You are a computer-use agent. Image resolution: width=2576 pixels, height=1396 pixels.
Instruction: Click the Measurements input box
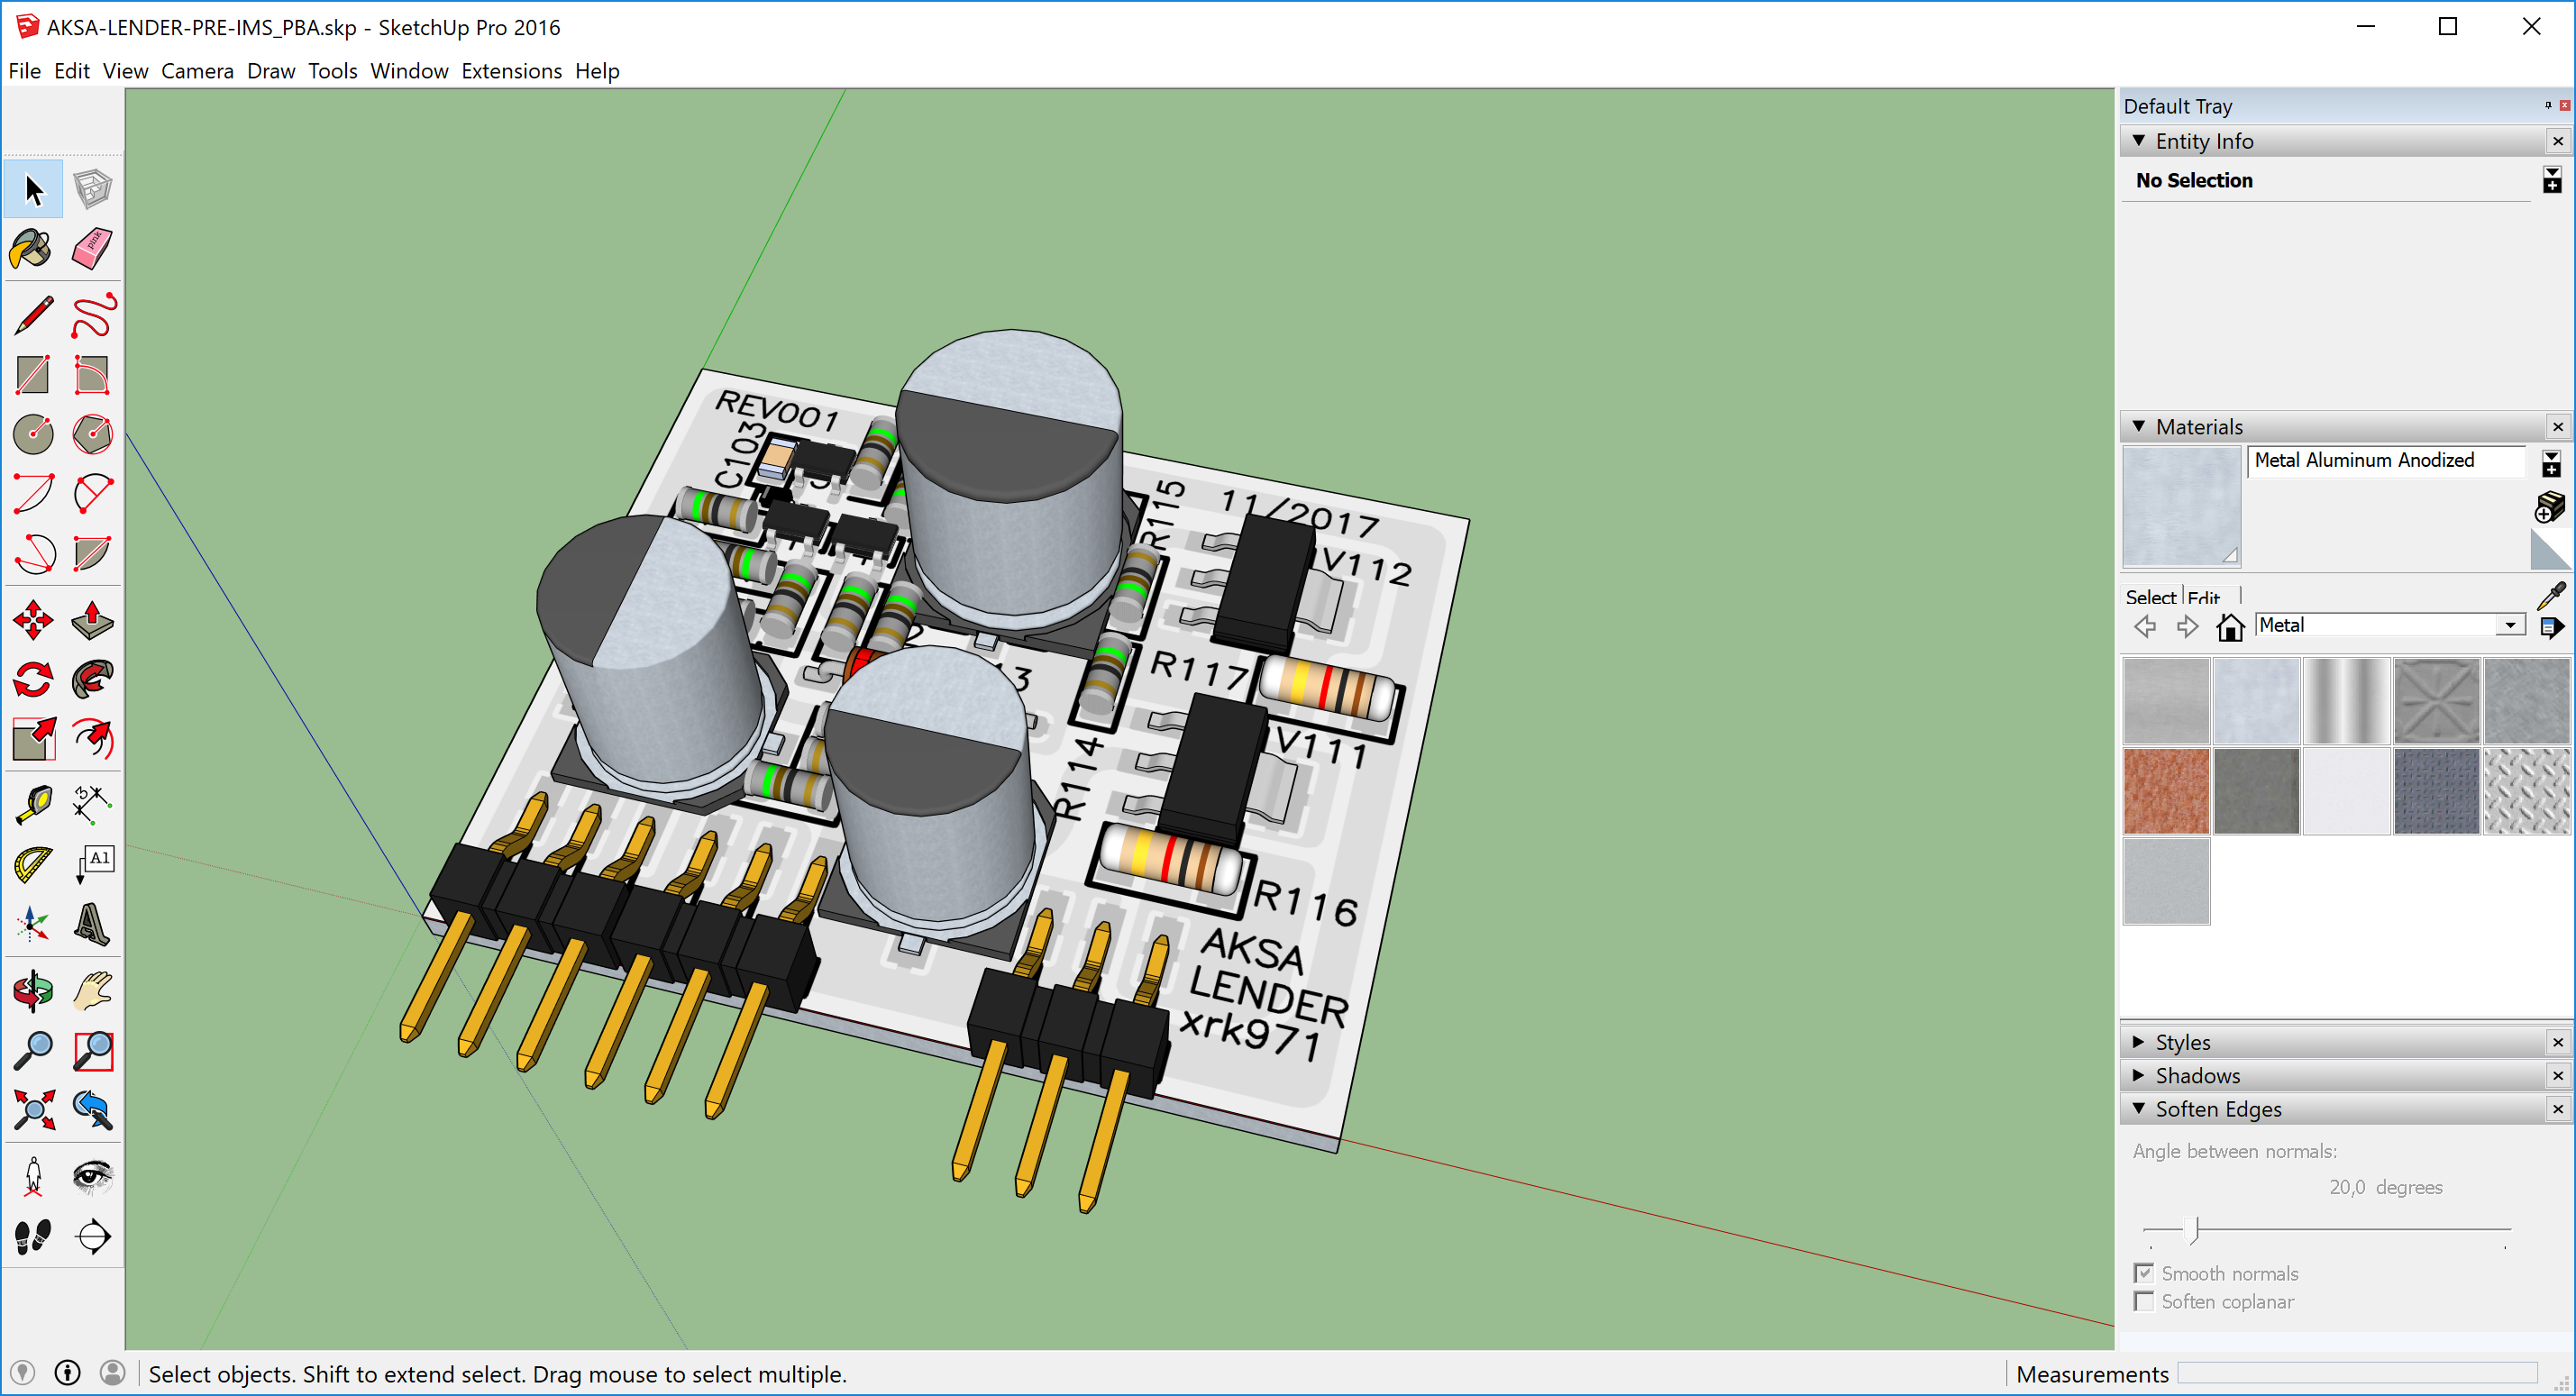tap(2357, 1373)
